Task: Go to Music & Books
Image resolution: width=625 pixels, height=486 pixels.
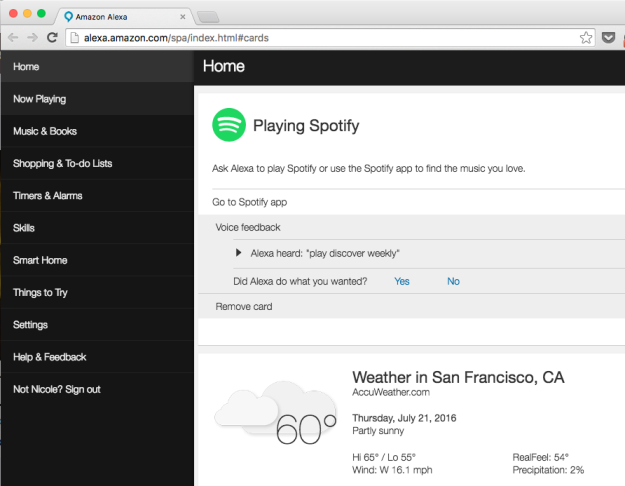Action: pos(97,131)
